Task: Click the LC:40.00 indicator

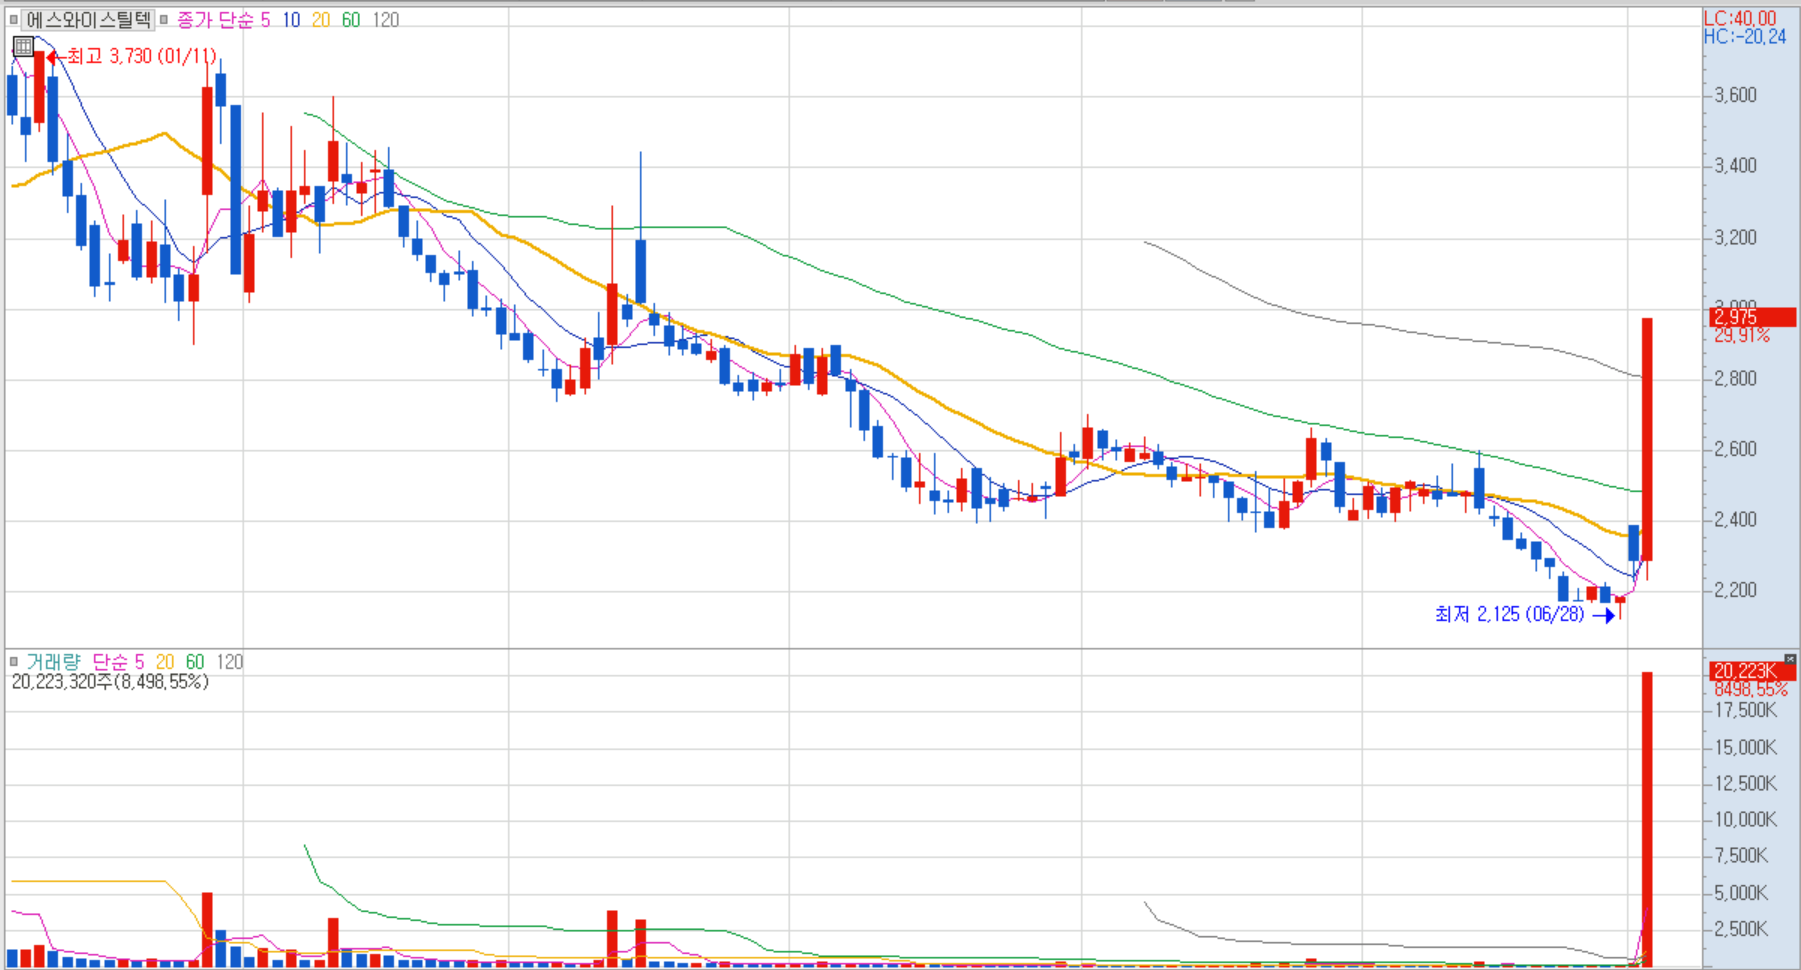Action: (x=1740, y=19)
